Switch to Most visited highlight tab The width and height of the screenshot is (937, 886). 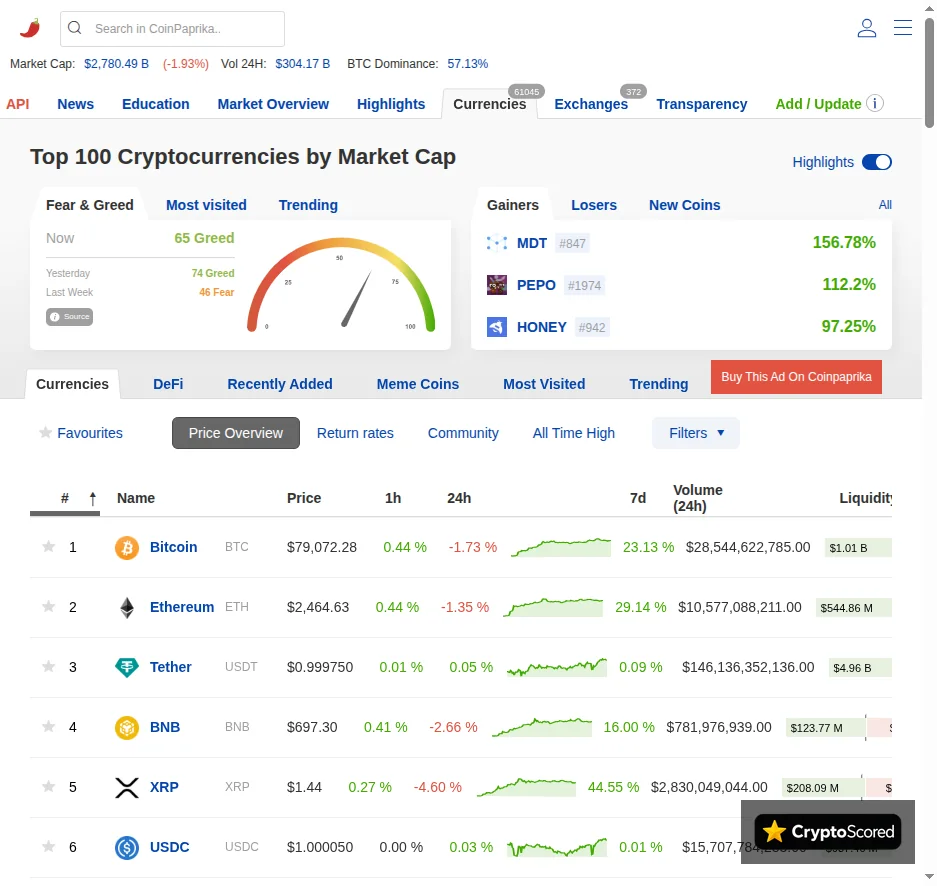[206, 205]
